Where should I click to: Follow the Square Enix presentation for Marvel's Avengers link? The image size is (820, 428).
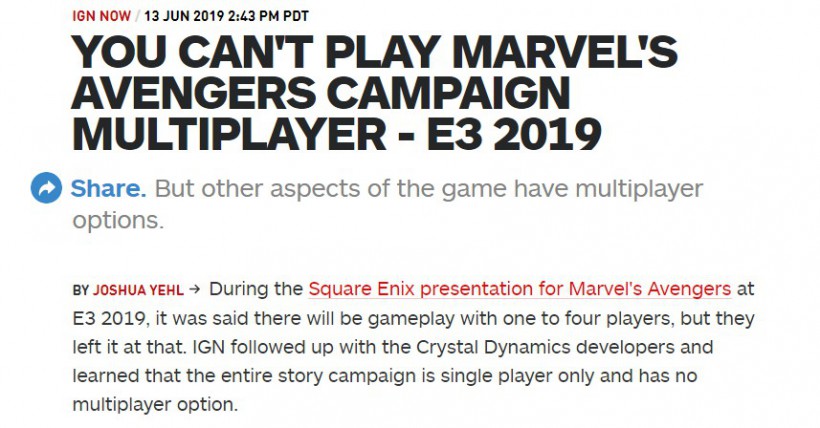[520, 289]
